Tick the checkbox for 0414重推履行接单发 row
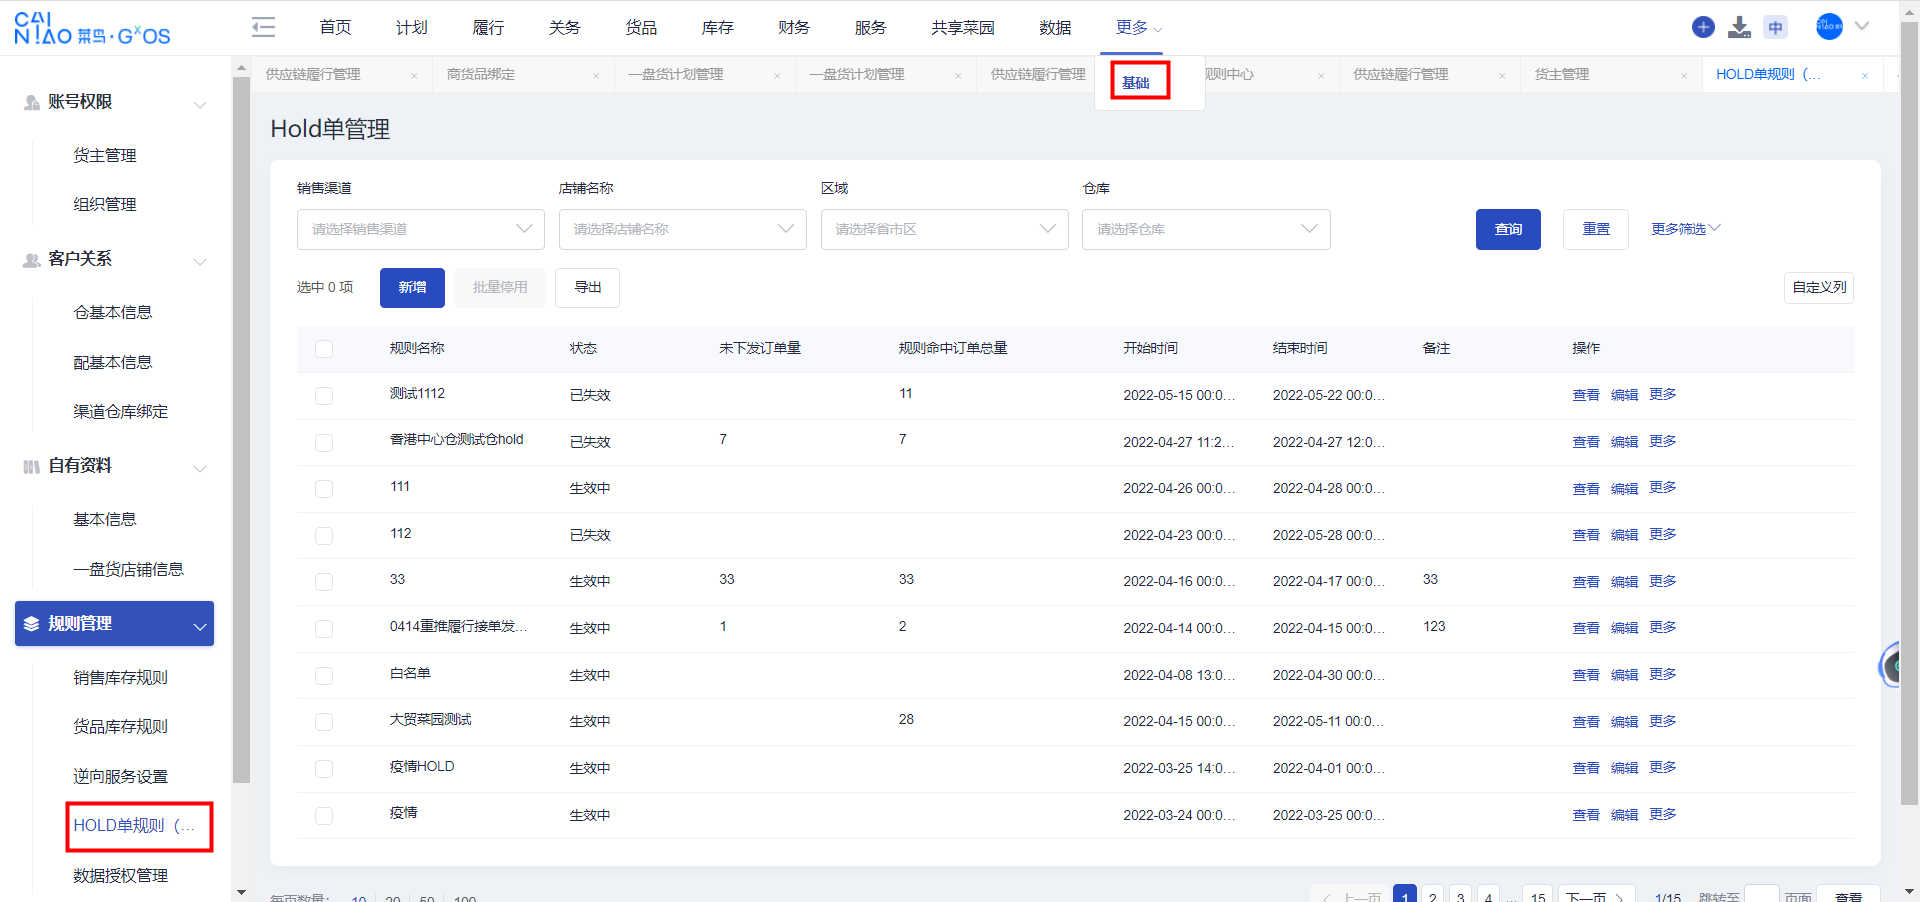The image size is (1920, 902). pos(324,628)
